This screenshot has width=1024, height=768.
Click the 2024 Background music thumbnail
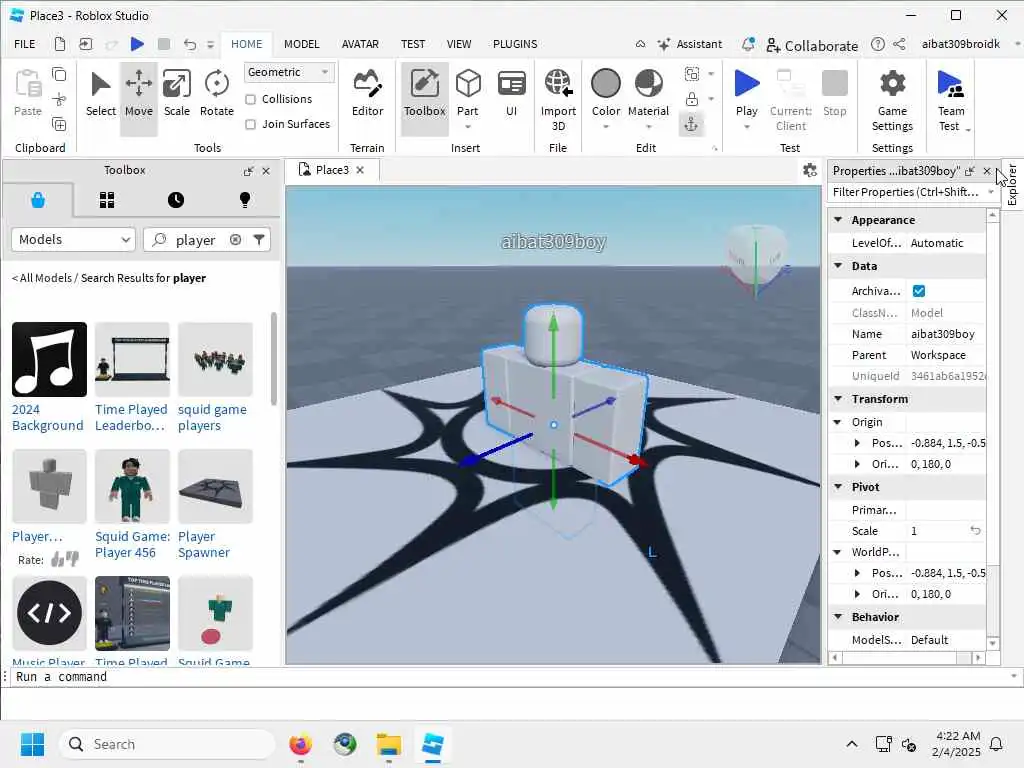click(49, 359)
